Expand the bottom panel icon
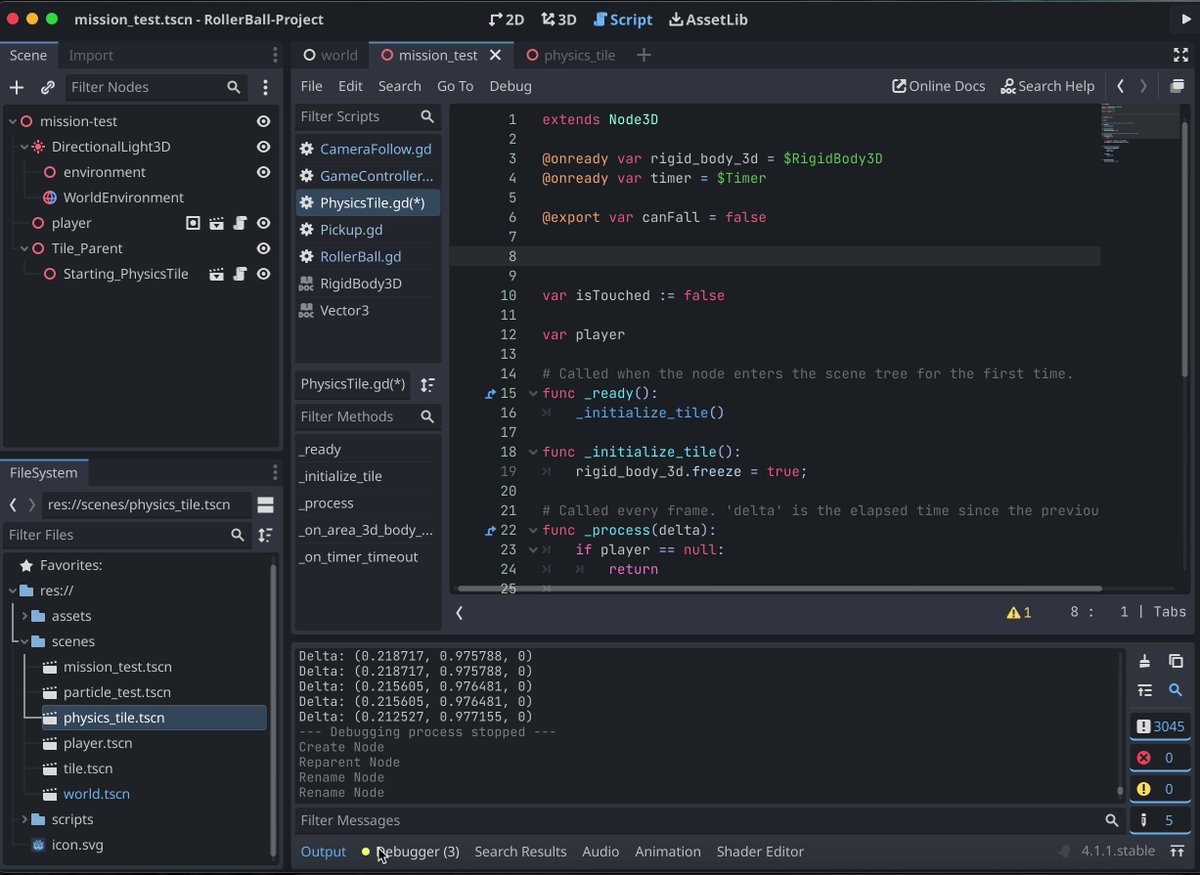The height and width of the screenshot is (875, 1200). coord(1176,851)
